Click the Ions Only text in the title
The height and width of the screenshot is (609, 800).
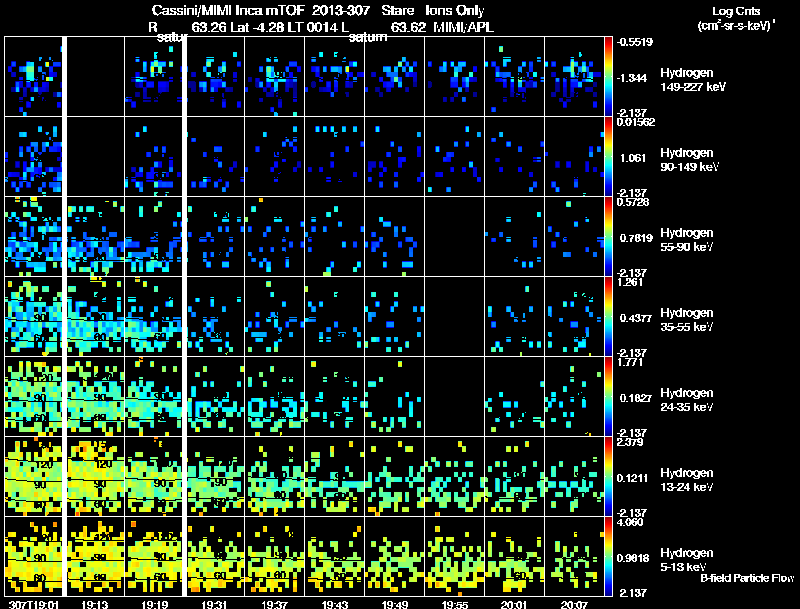pyautogui.click(x=455, y=11)
